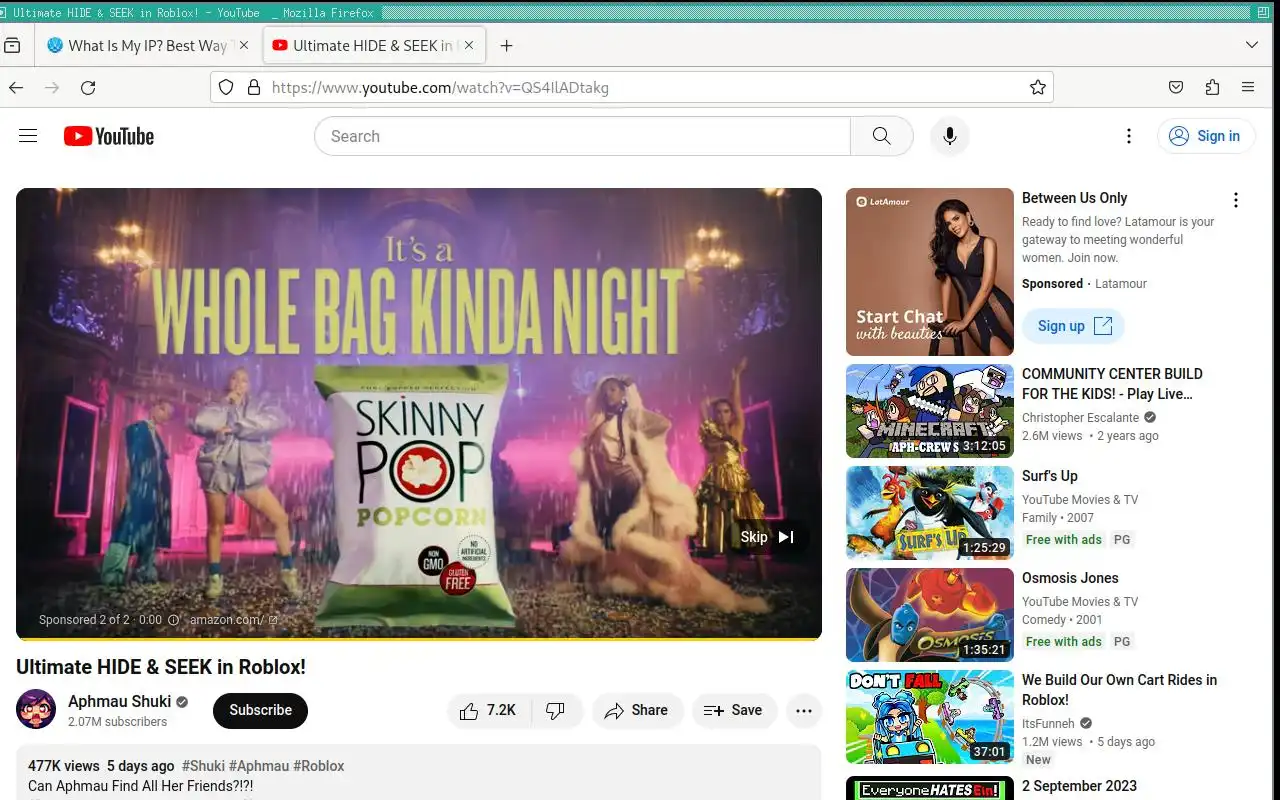Viewport: 1280px width, 800px height.
Task: Open Osmosis Jones movie thumbnail
Action: (x=930, y=615)
